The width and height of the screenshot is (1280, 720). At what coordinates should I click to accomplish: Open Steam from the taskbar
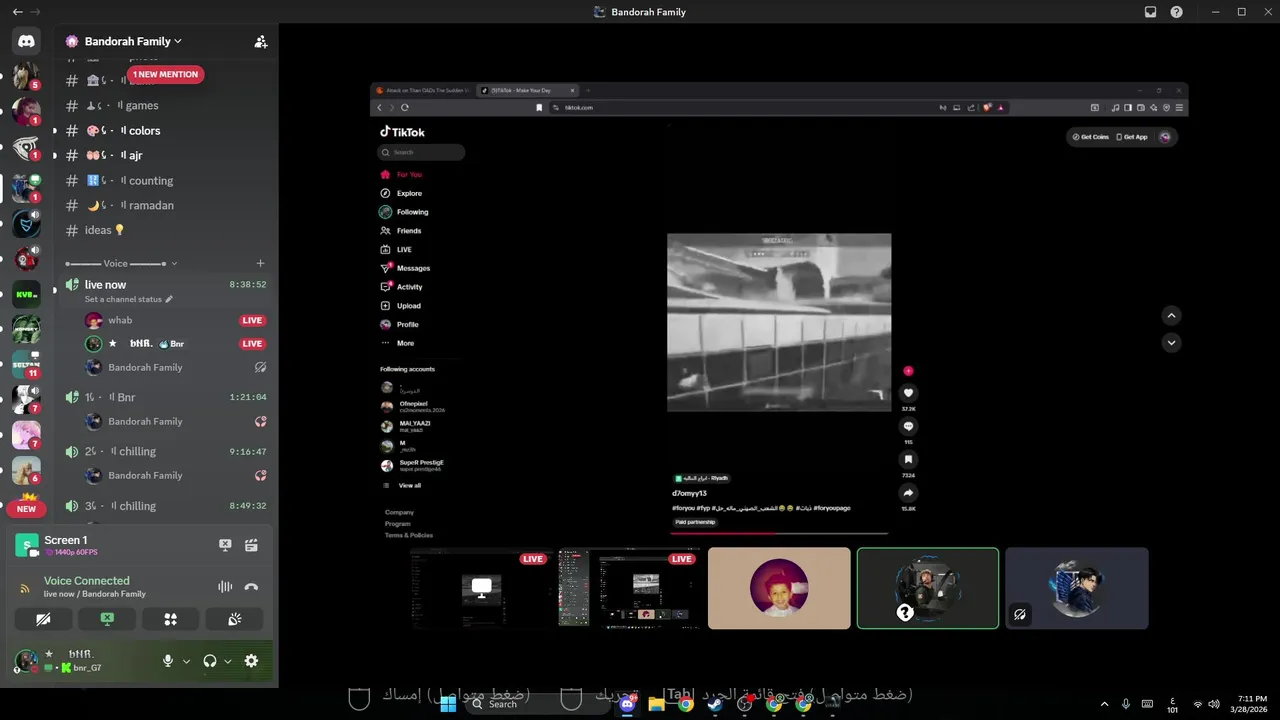[715, 704]
